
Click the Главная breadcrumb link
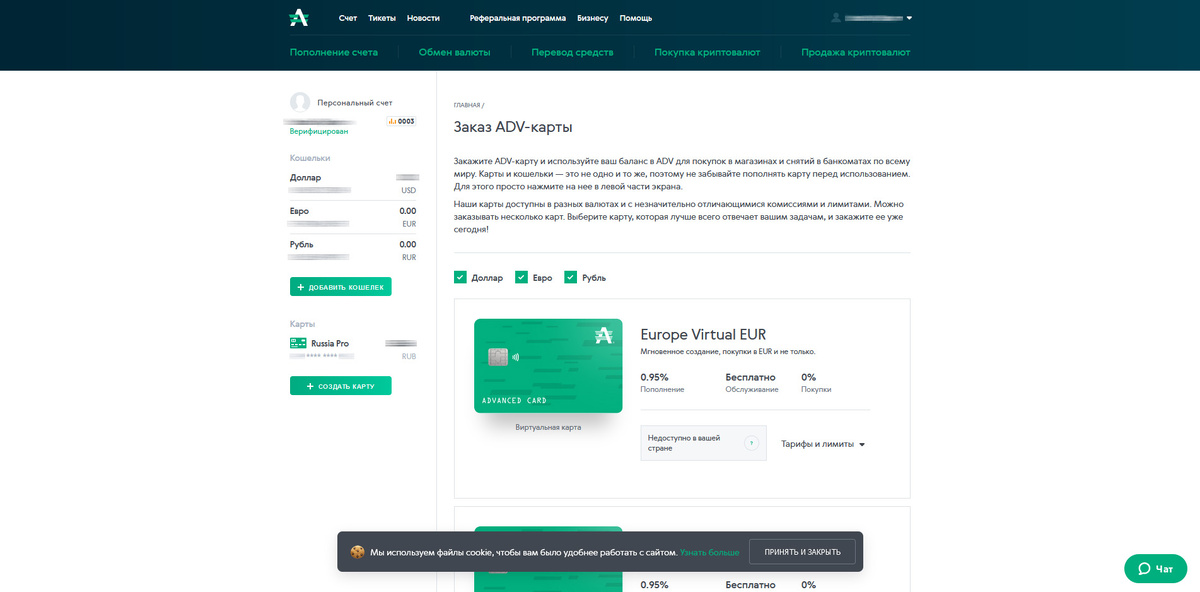467,104
